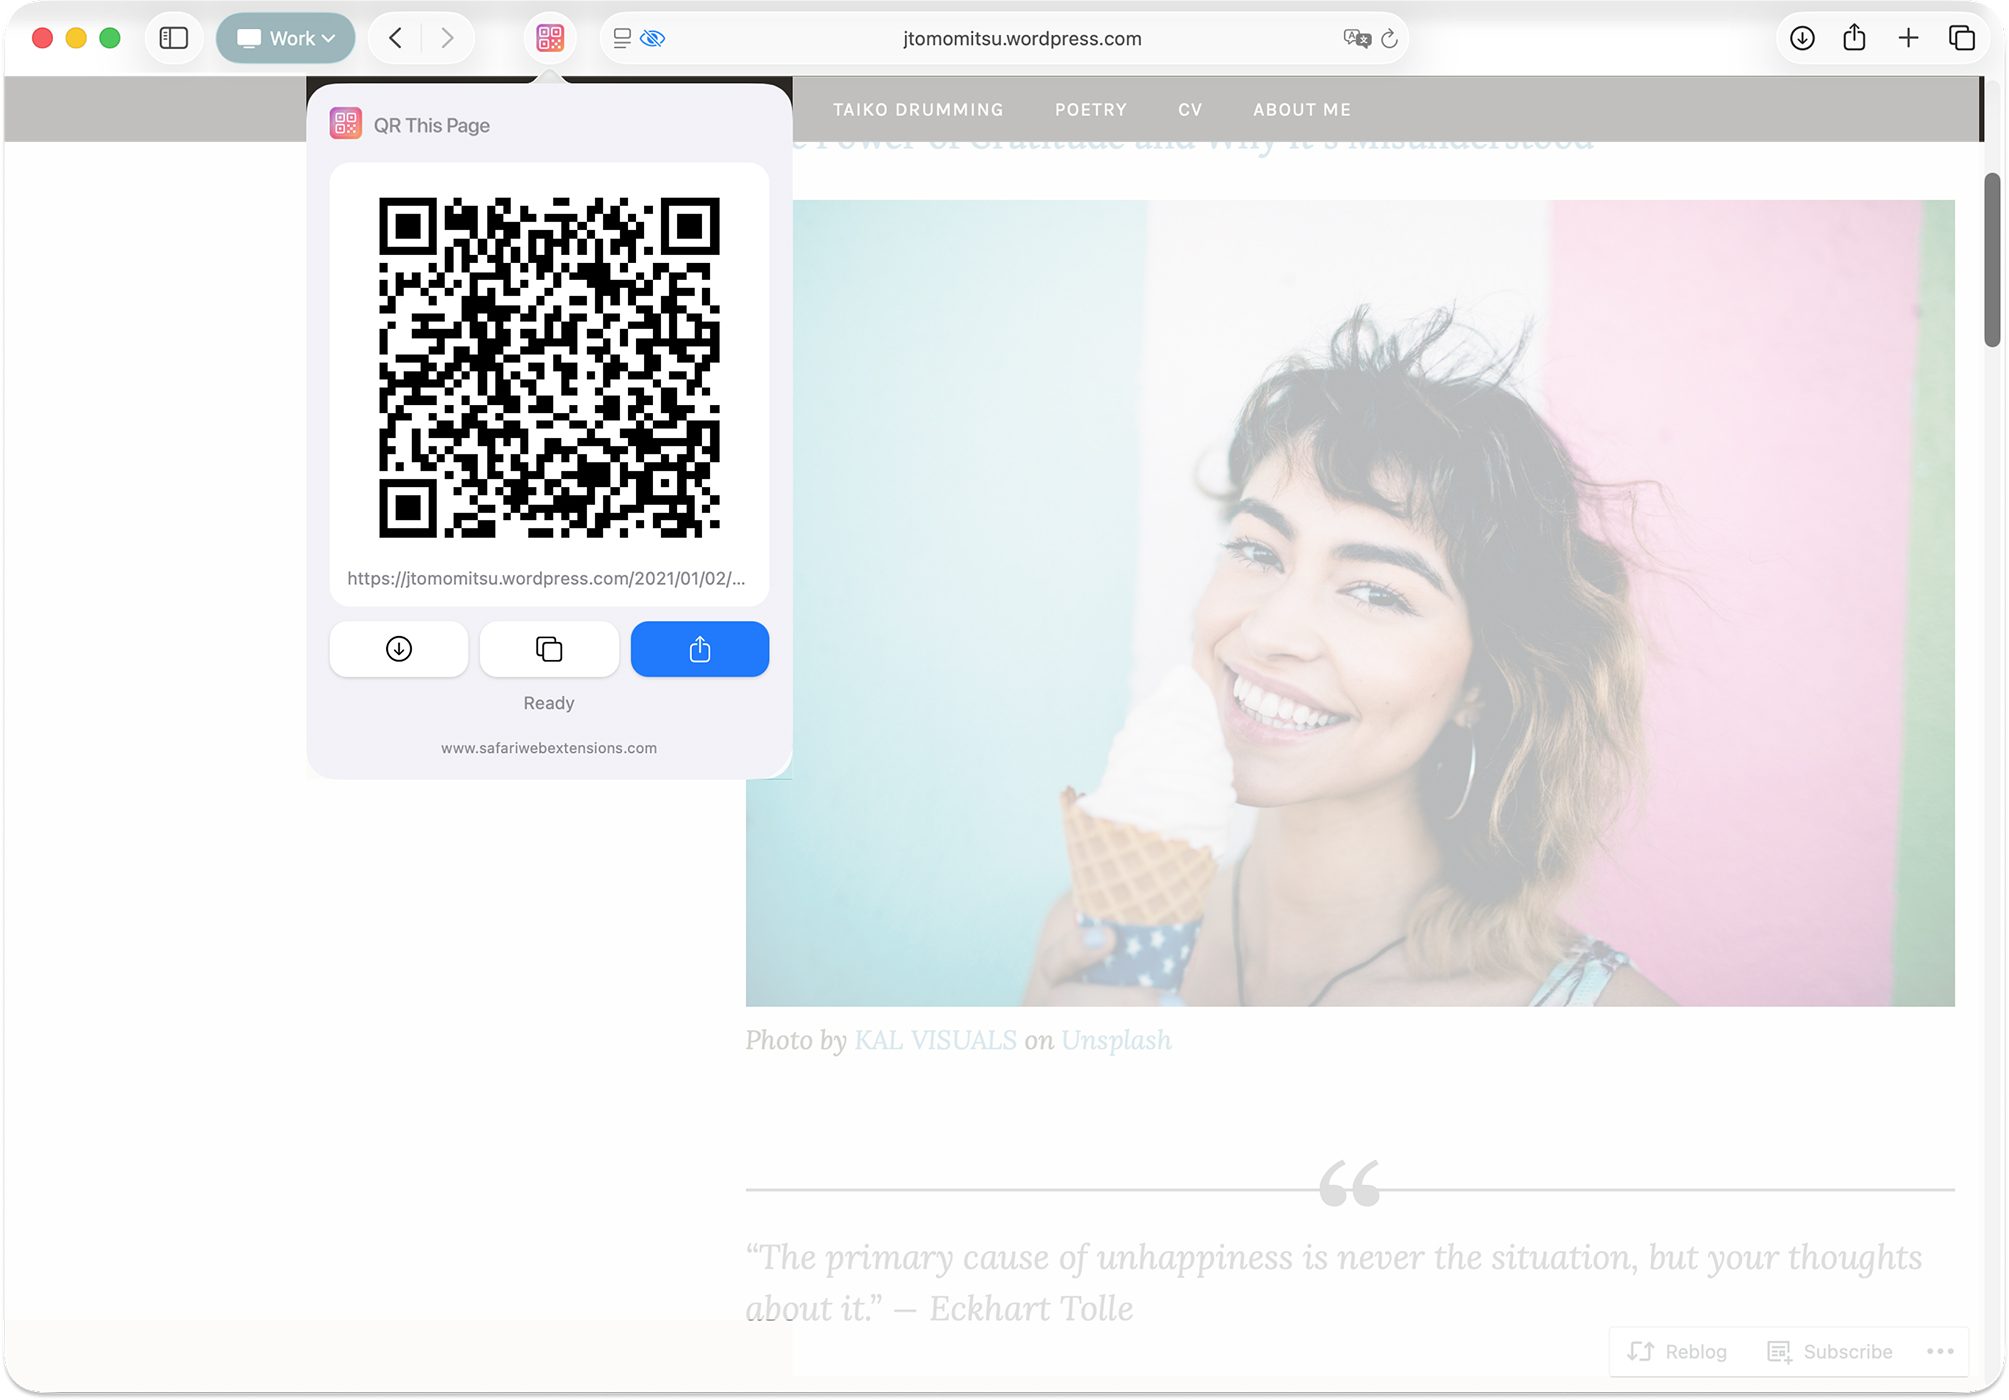Viewport: 2009px width, 1400px height.
Task: Open Safari downloads list
Action: pyautogui.click(x=1802, y=38)
